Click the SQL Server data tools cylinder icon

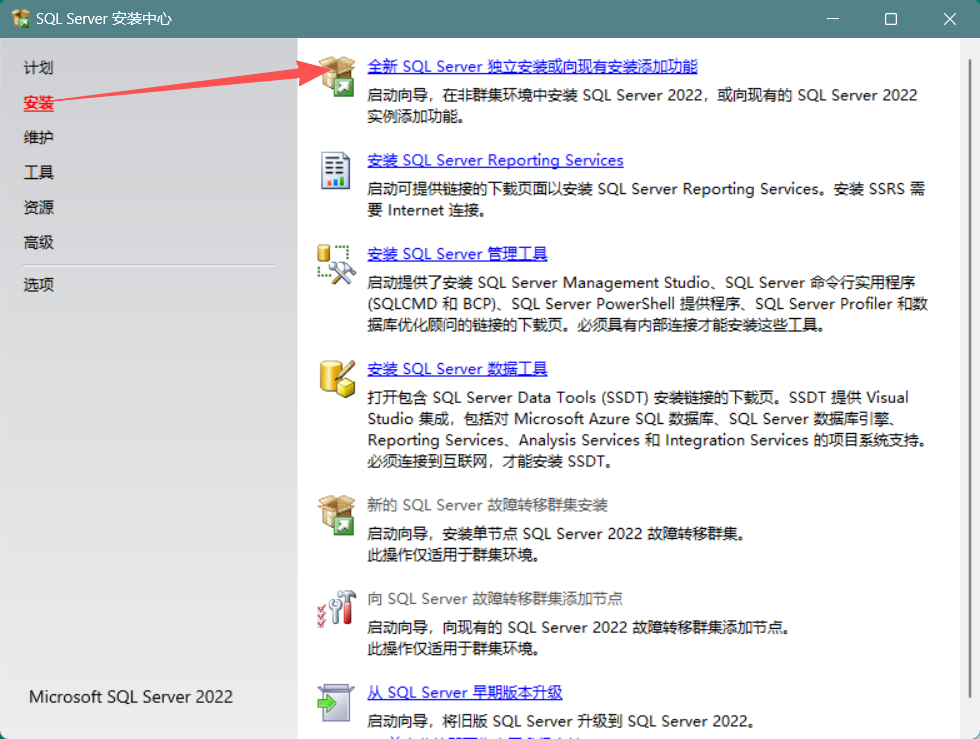(337, 379)
